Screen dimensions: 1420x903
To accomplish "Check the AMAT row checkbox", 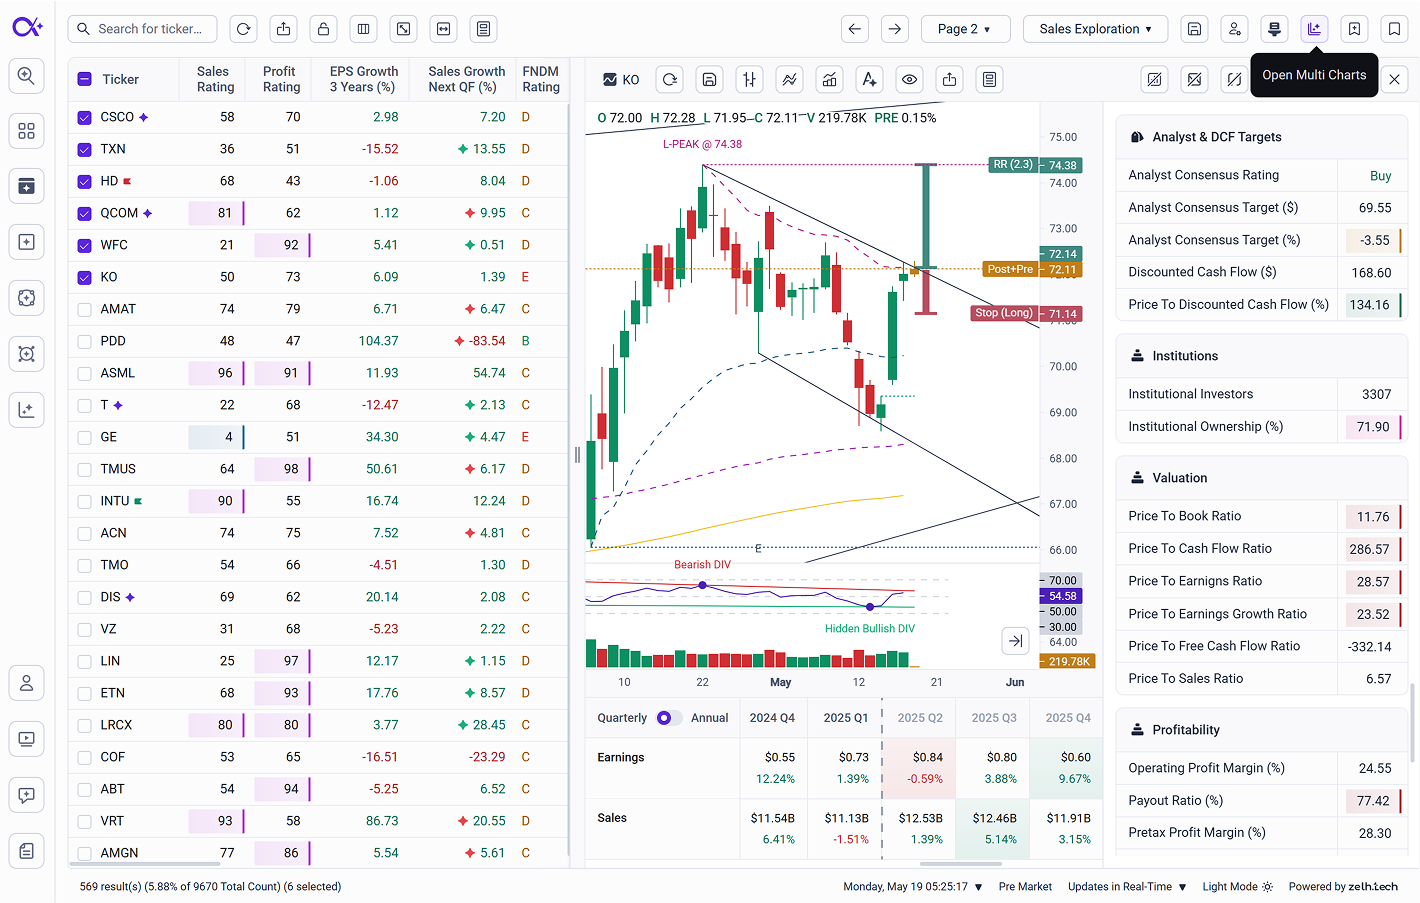I will click(85, 309).
